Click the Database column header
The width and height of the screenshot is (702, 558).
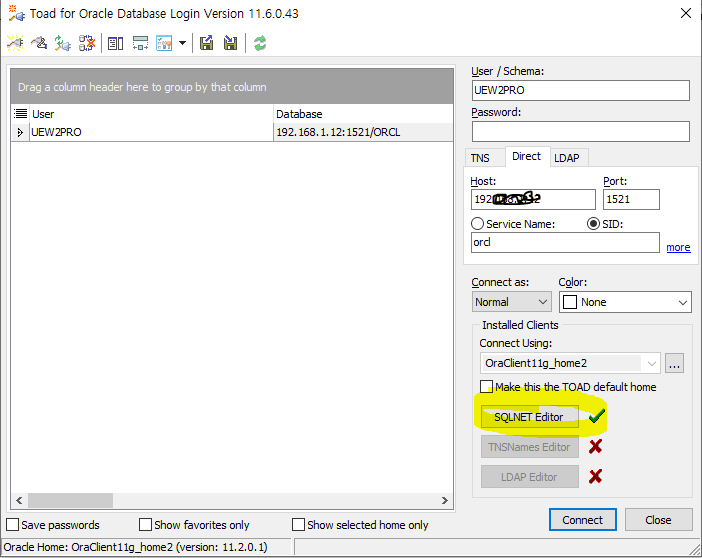(x=363, y=114)
